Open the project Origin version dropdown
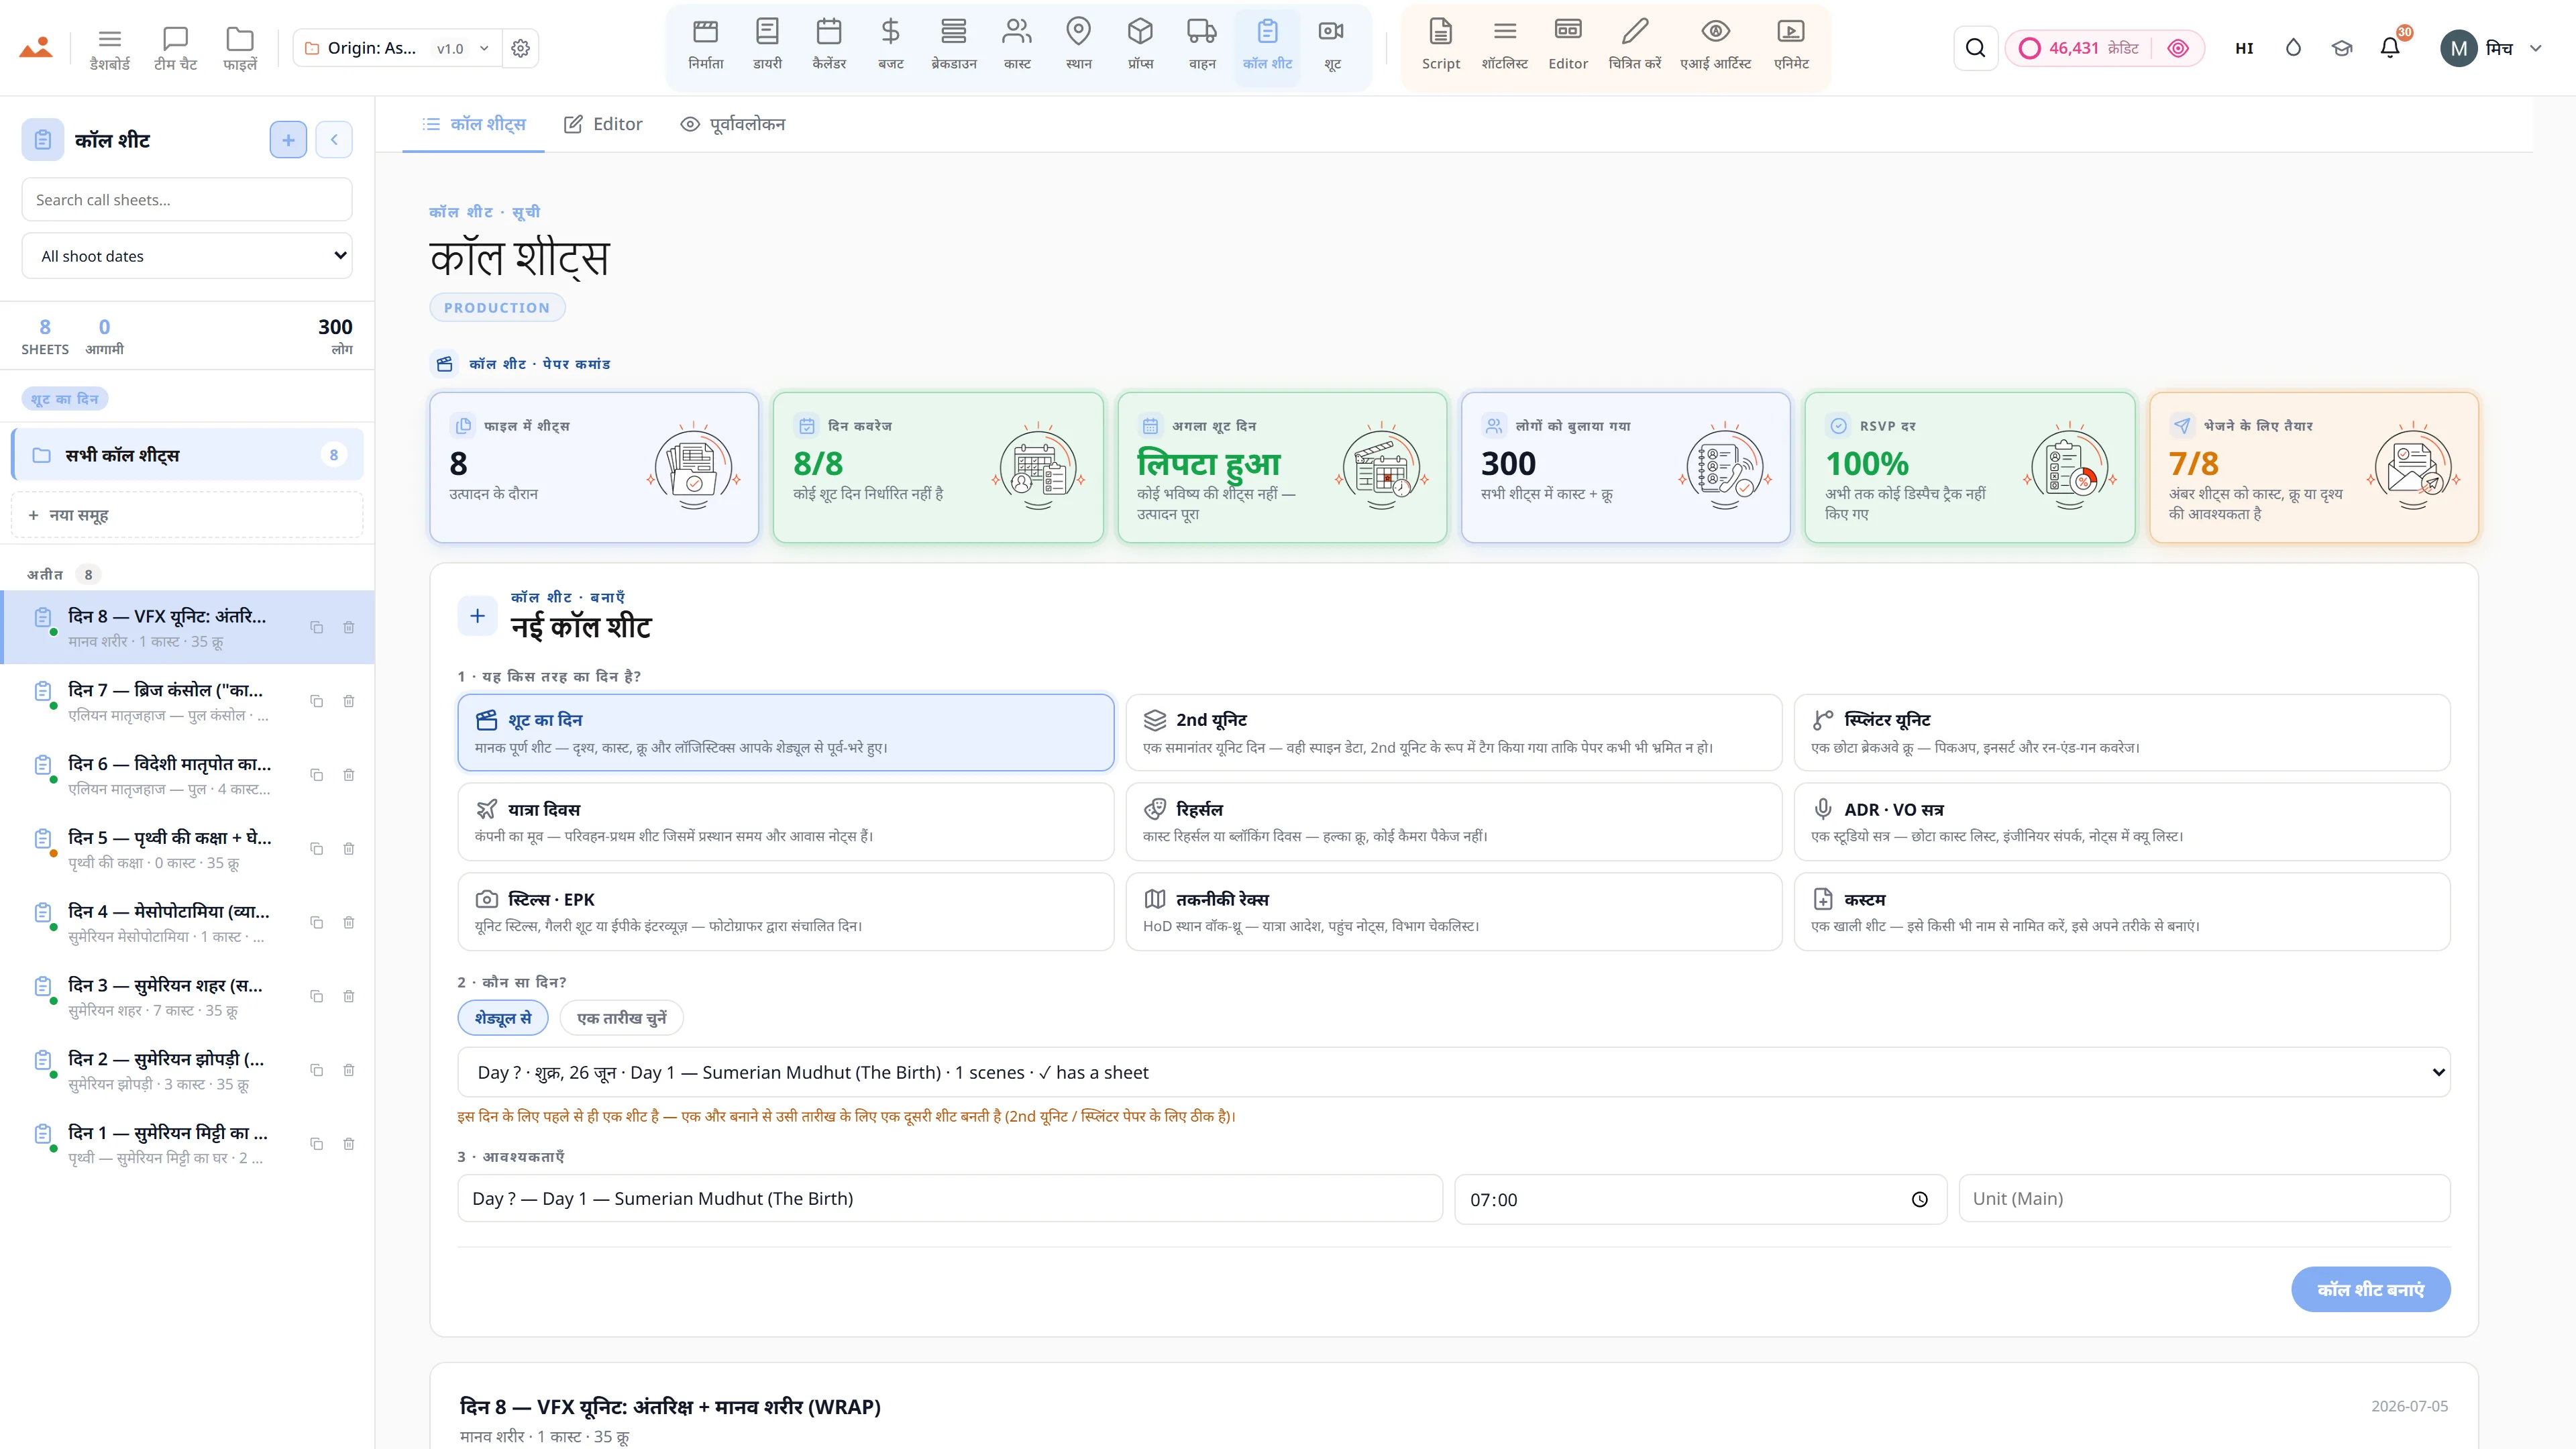Image resolution: width=2576 pixels, height=1449 pixels. tap(397, 48)
